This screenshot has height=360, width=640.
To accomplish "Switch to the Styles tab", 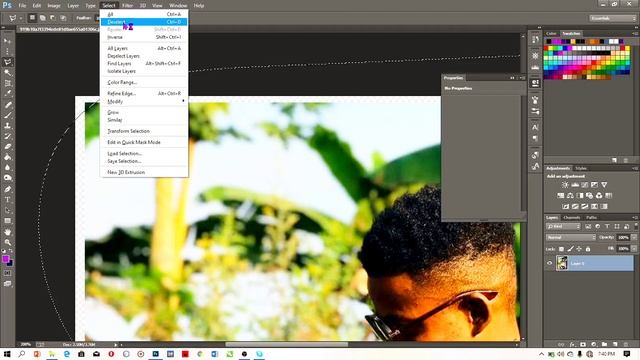I will pyautogui.click(x=581, y=168).
